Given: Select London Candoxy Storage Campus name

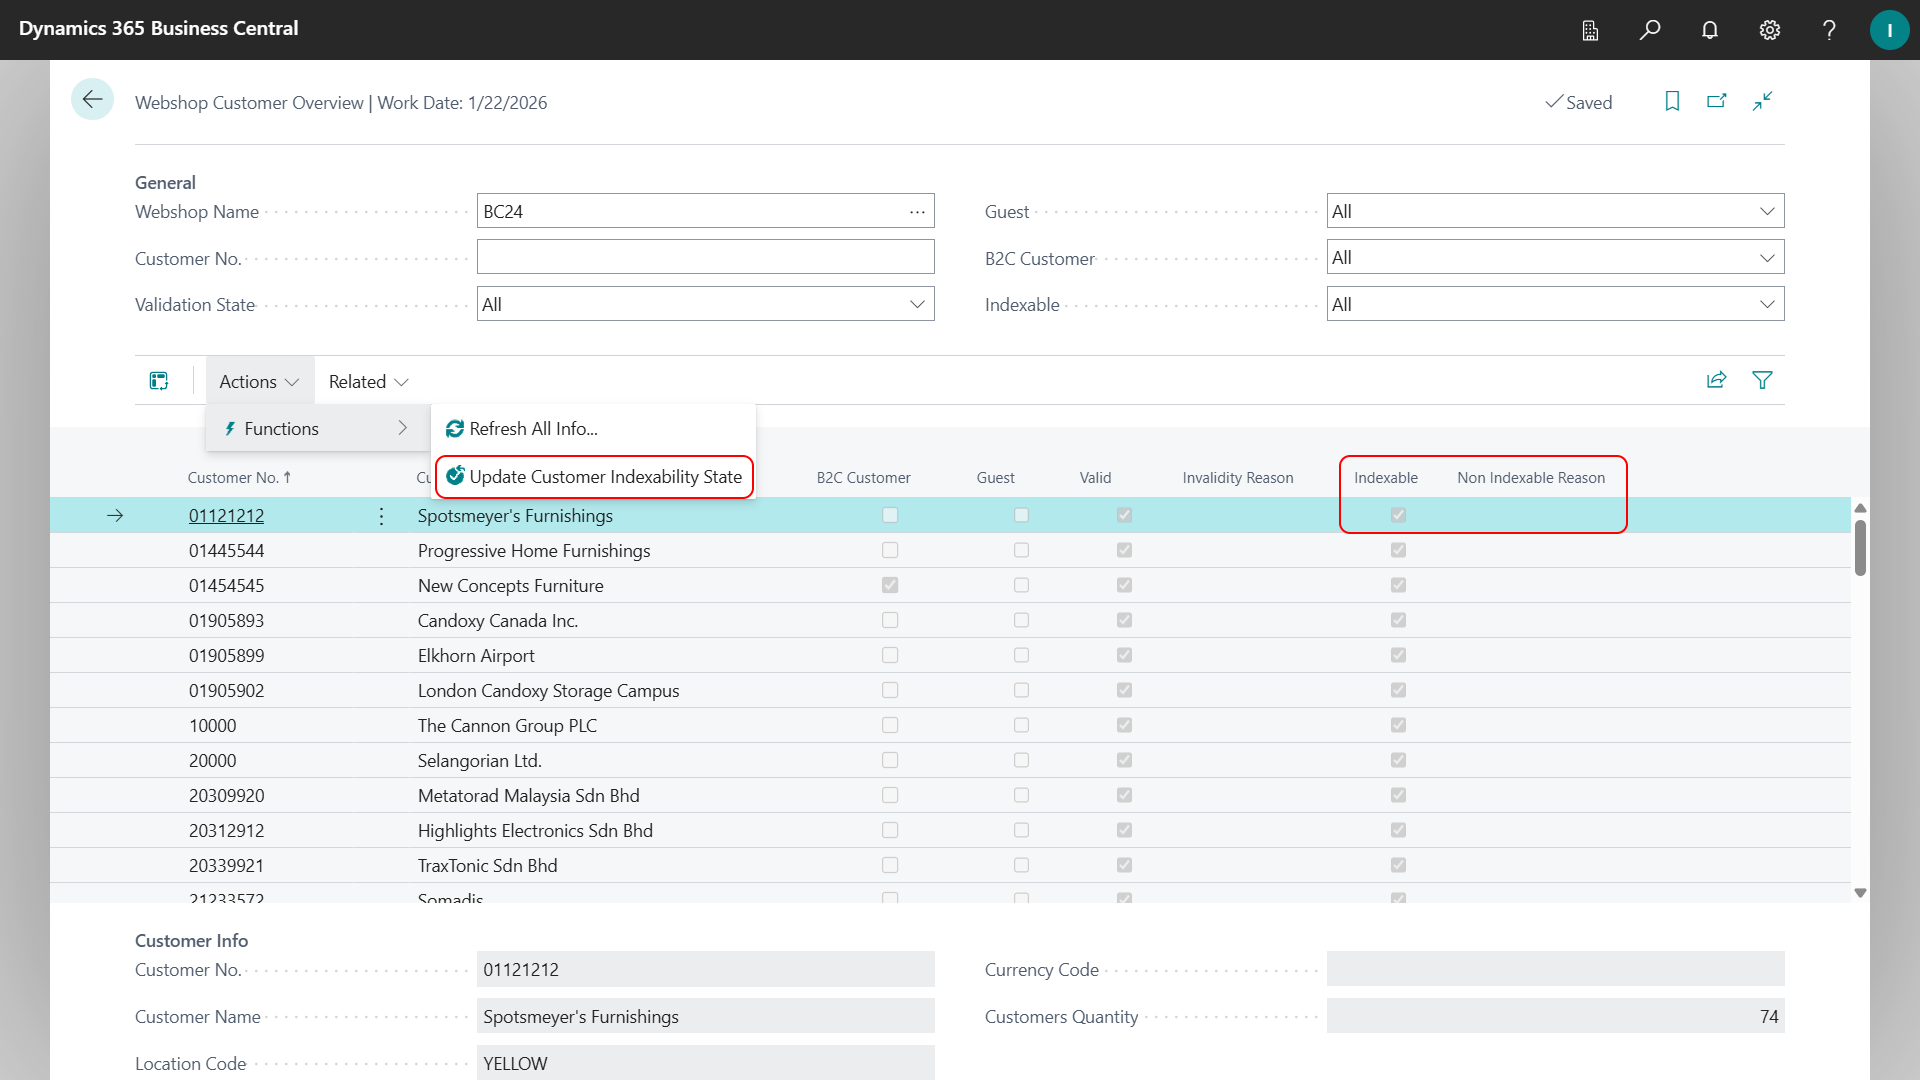Looking at the screenshot, I should [x=548, y=691].
